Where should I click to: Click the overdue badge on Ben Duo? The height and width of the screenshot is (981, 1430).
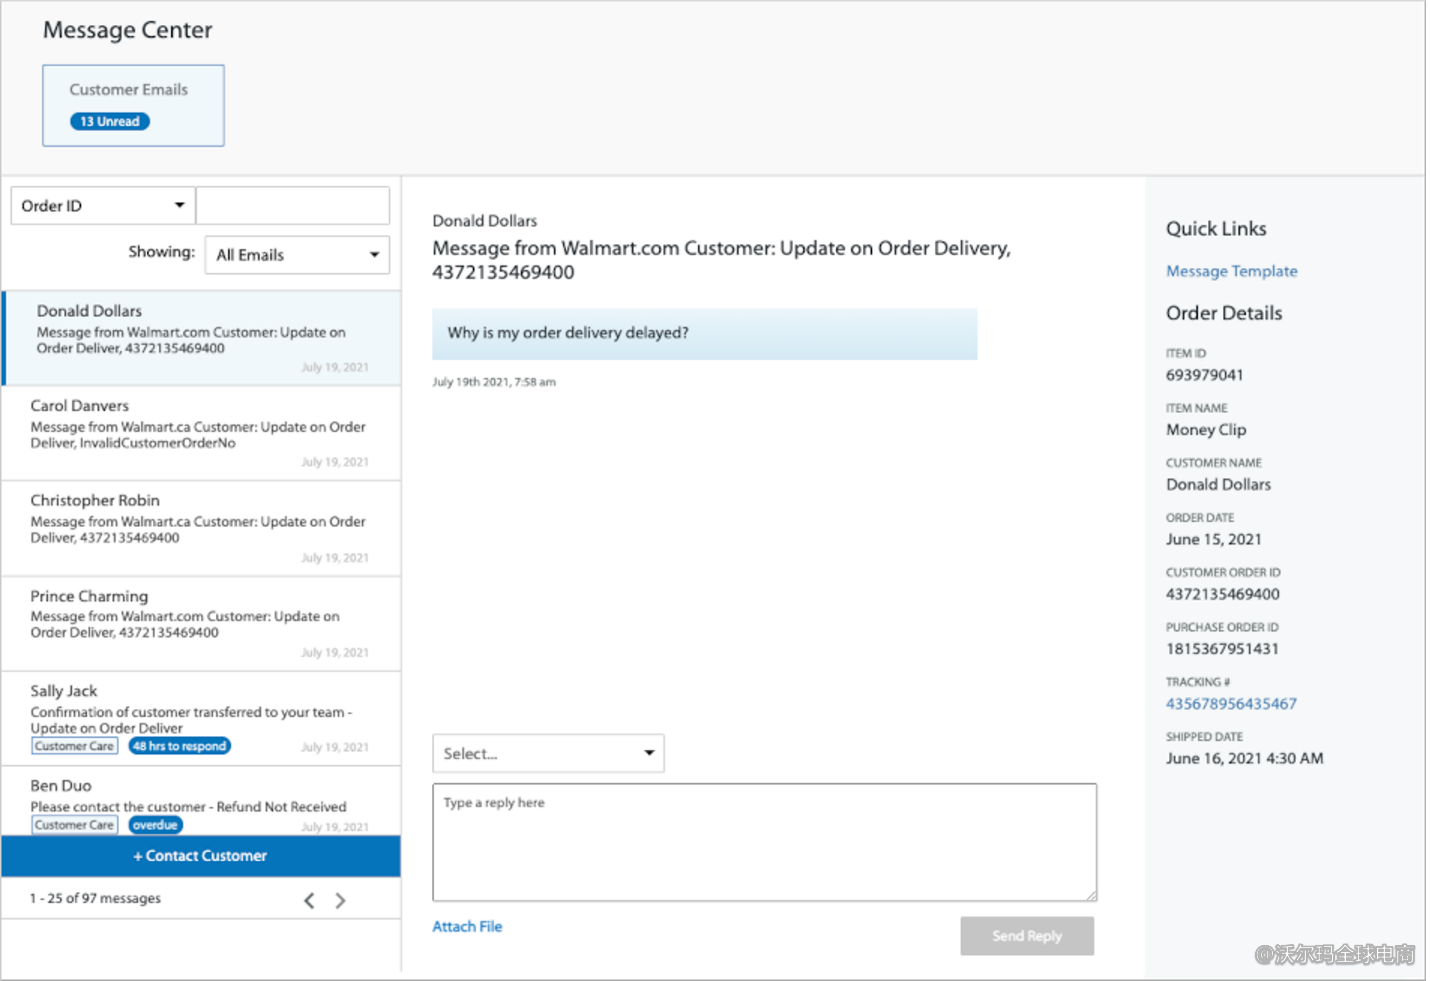click(x=155, y=825)
